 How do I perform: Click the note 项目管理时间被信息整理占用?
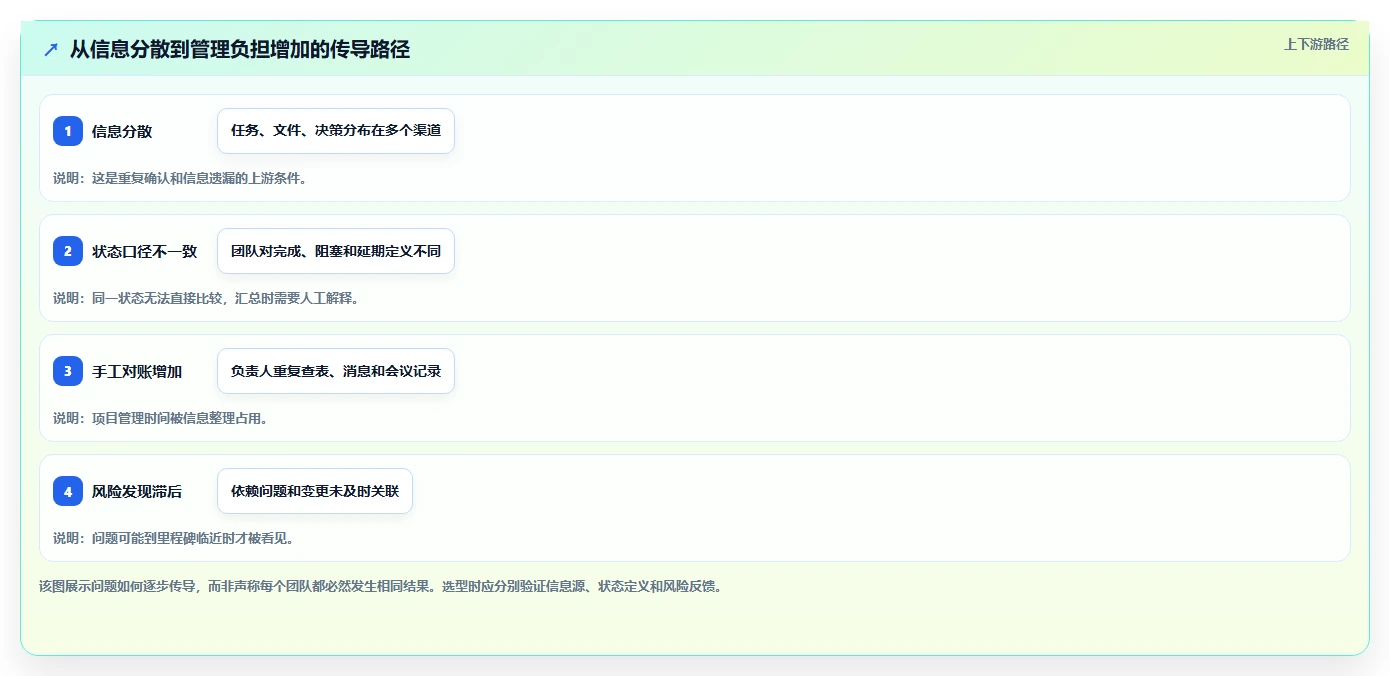pos(160,418)
